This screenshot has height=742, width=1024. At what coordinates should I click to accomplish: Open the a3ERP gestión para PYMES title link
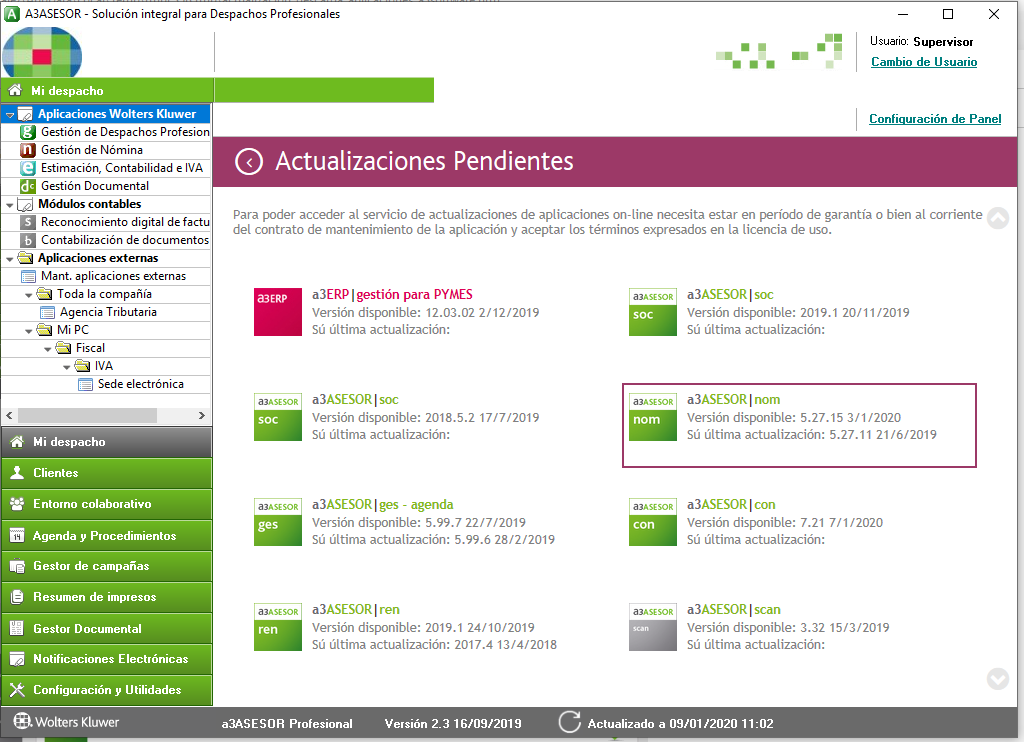click(392, 295)
